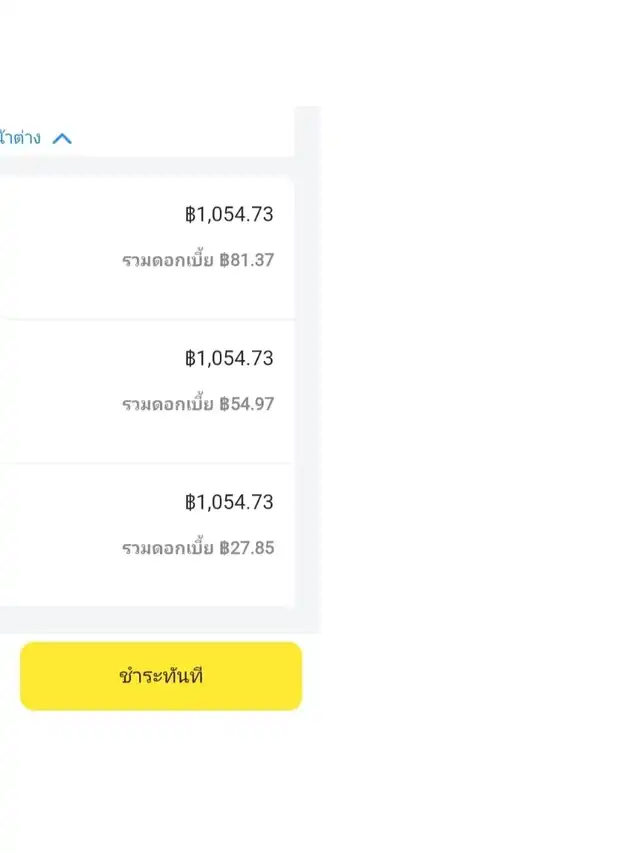Click the divider between first and second installments

pos(147,319)
